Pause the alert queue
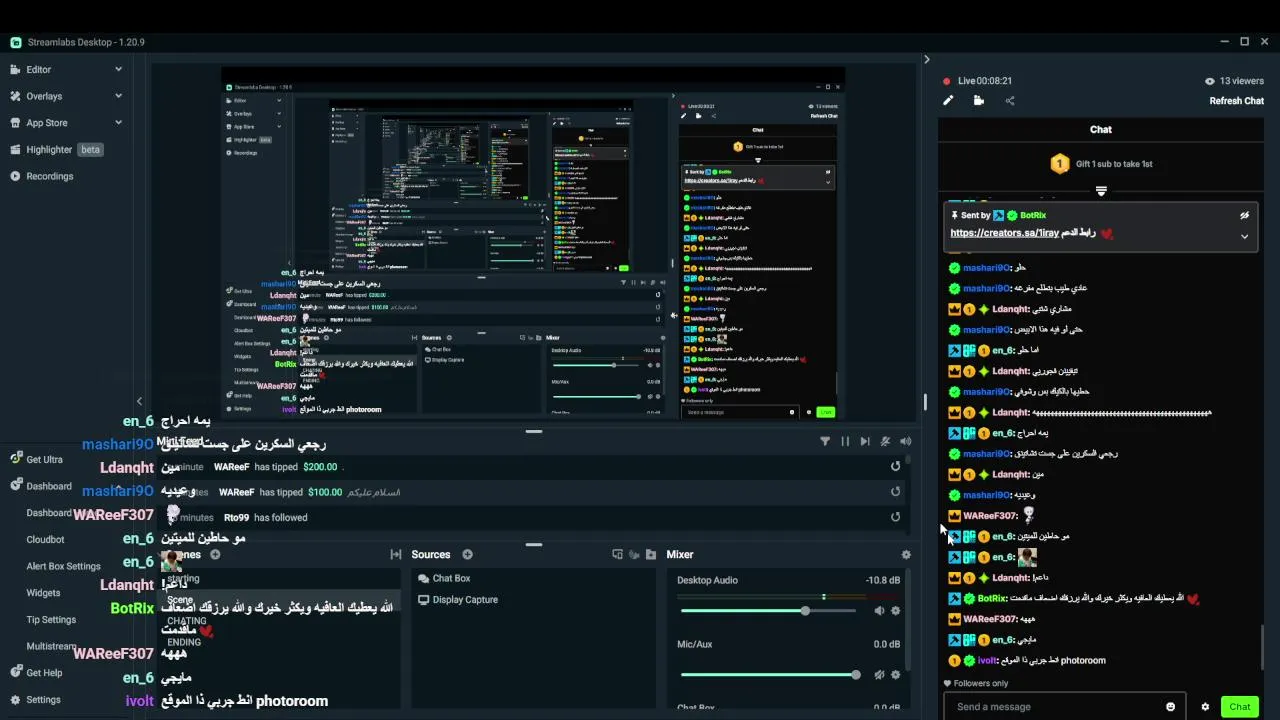 (x=845, y=441)
